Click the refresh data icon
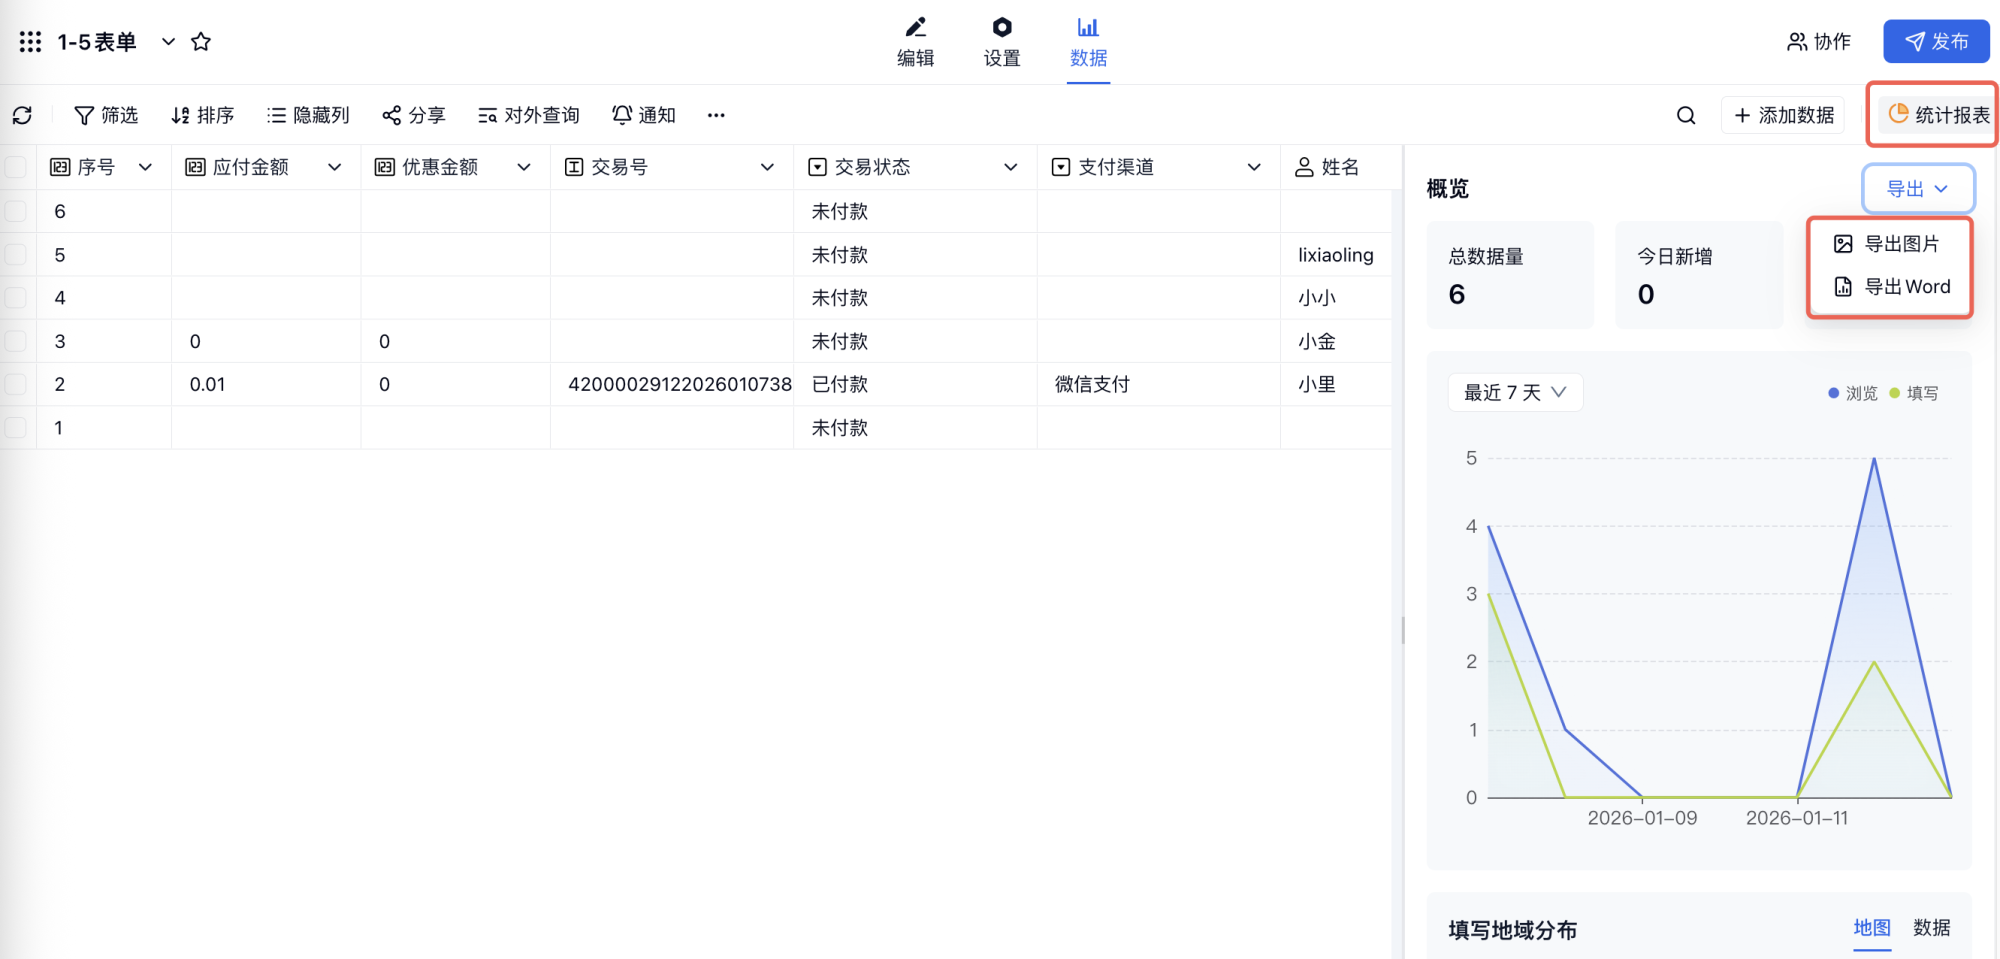 [22, 115]
